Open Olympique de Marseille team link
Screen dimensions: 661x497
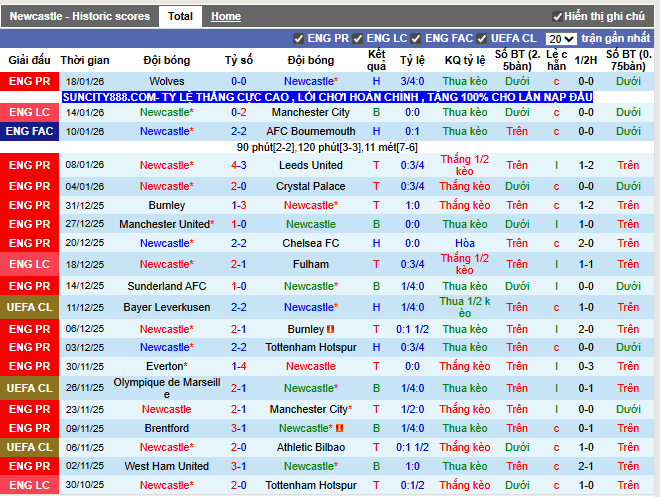click(167, 388)
